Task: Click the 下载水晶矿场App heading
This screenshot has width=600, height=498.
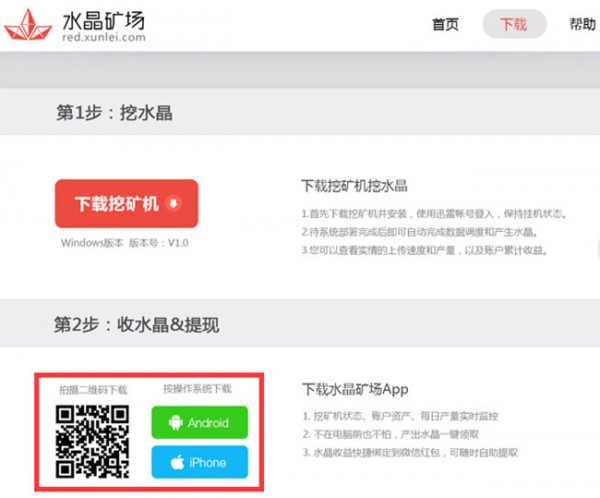Action: pos(355,389)
